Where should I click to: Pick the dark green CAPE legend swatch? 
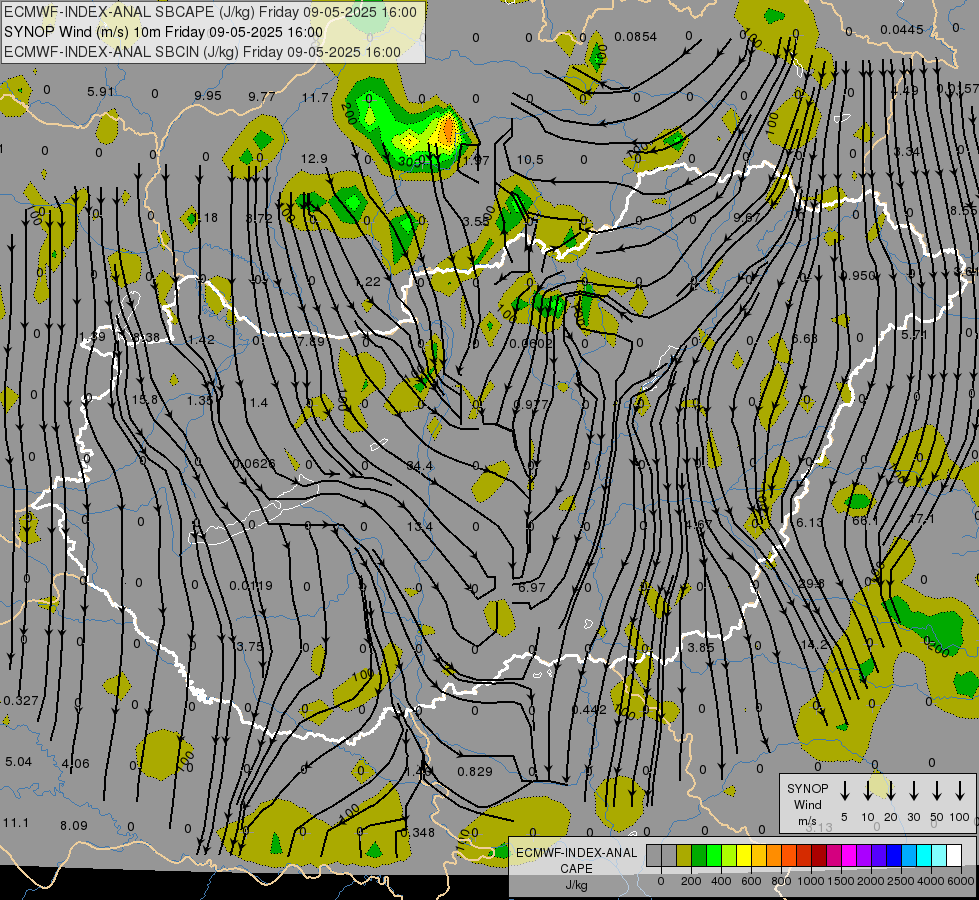[x=699, y=855]
